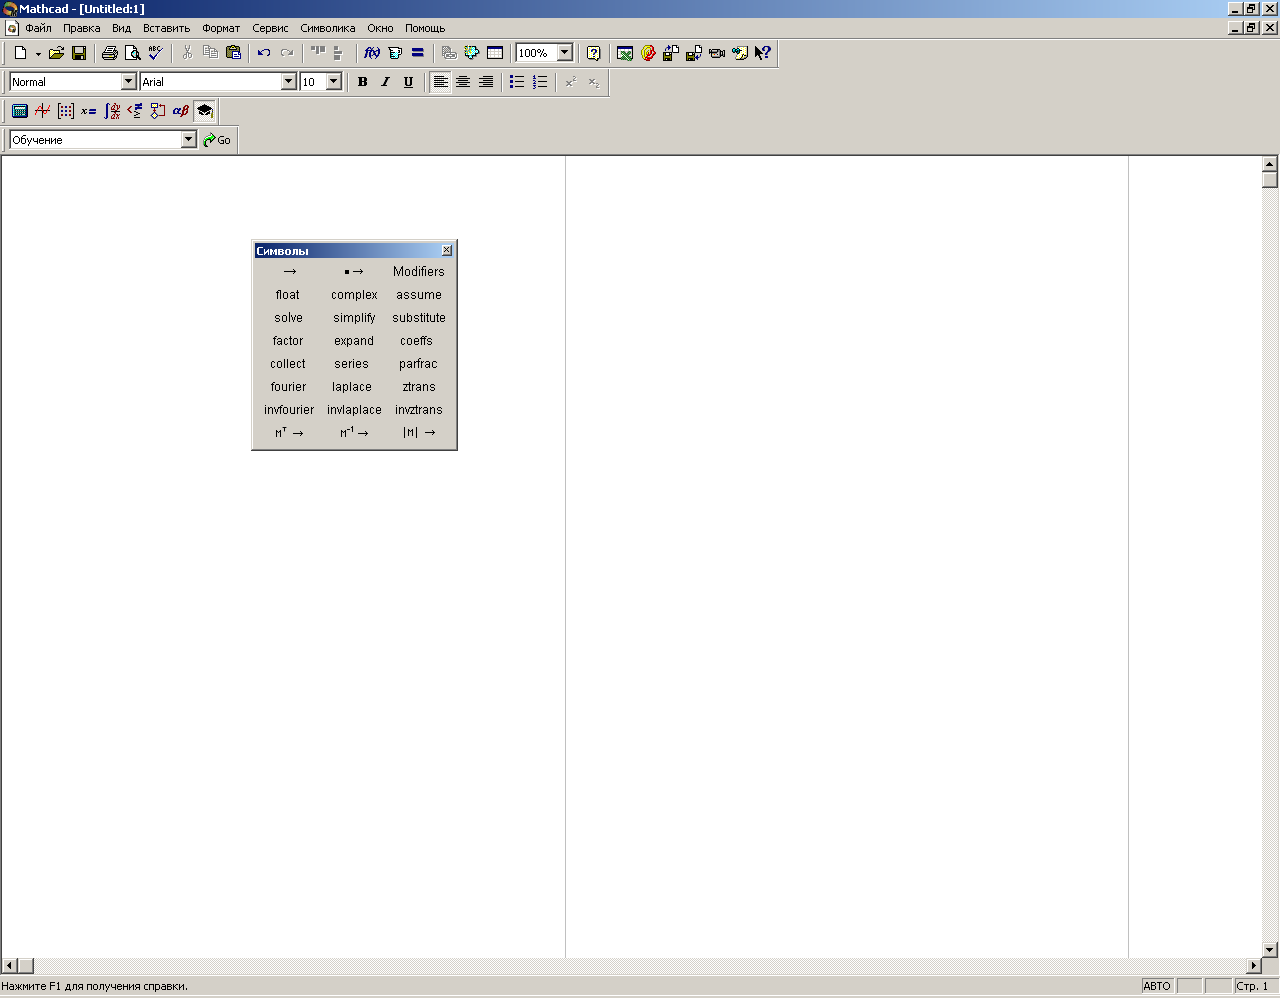Open the Normal style dropdown
This screenshot has width=1280, height=998.
click(x=128, y=82)
